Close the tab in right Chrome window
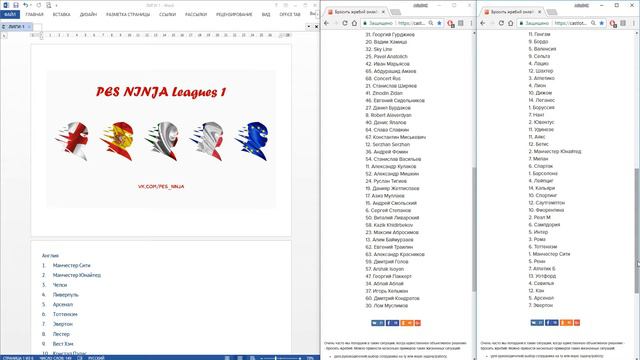640x360 pixels. tap(540, 12)
